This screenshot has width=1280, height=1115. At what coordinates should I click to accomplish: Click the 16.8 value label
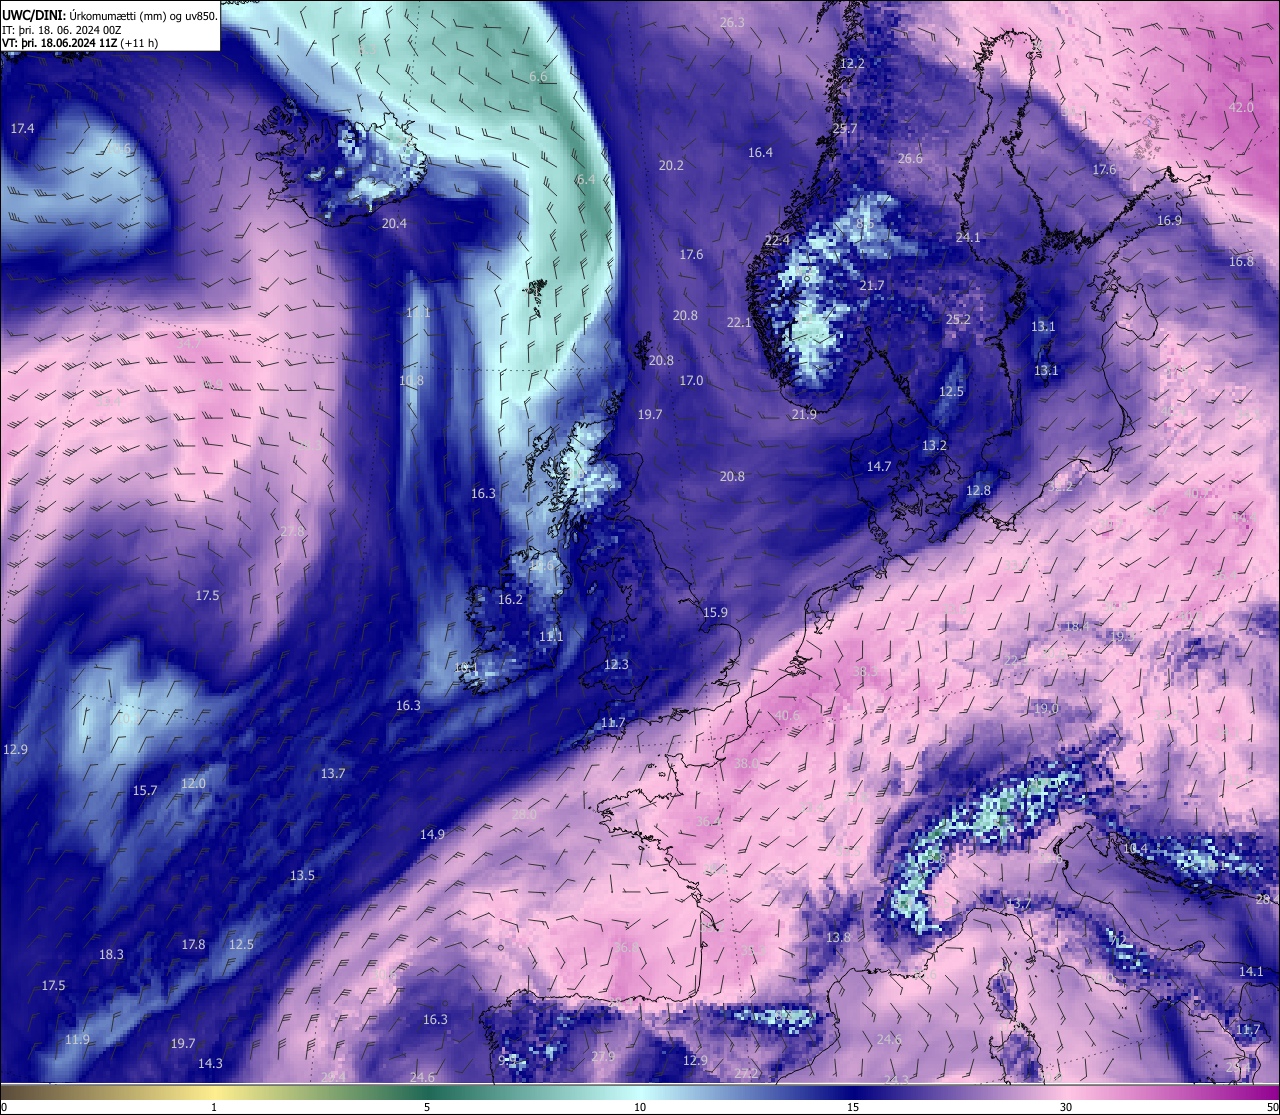click(1241, 262)
